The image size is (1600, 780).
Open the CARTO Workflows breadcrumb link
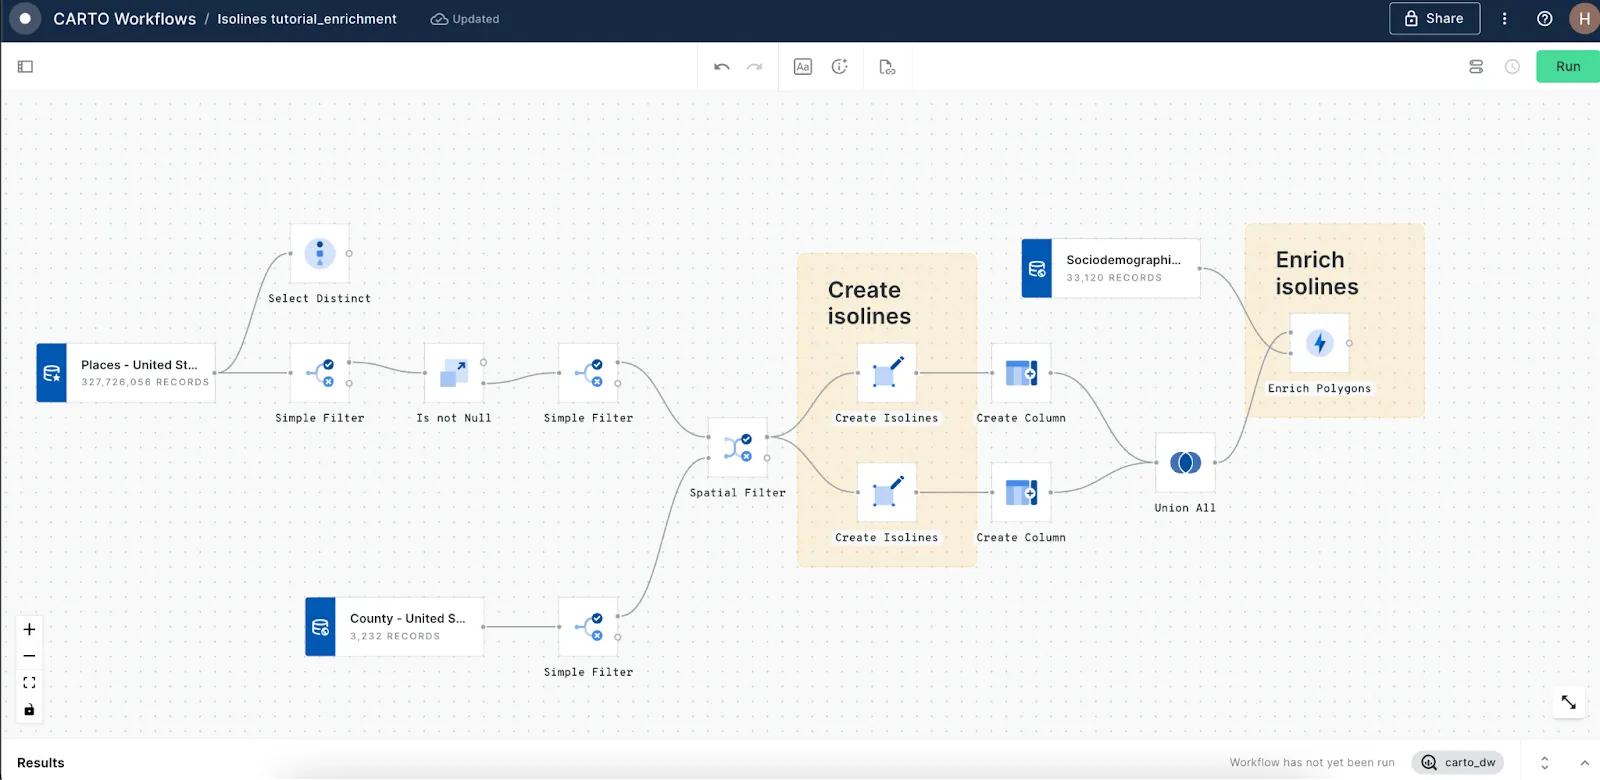point(124,19)
